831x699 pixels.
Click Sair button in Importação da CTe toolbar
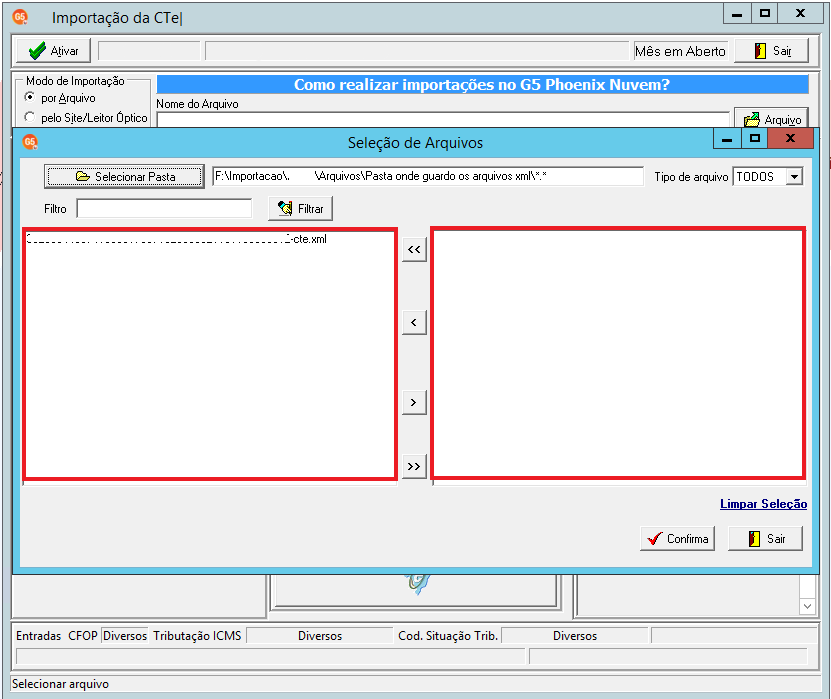point(771,51)
